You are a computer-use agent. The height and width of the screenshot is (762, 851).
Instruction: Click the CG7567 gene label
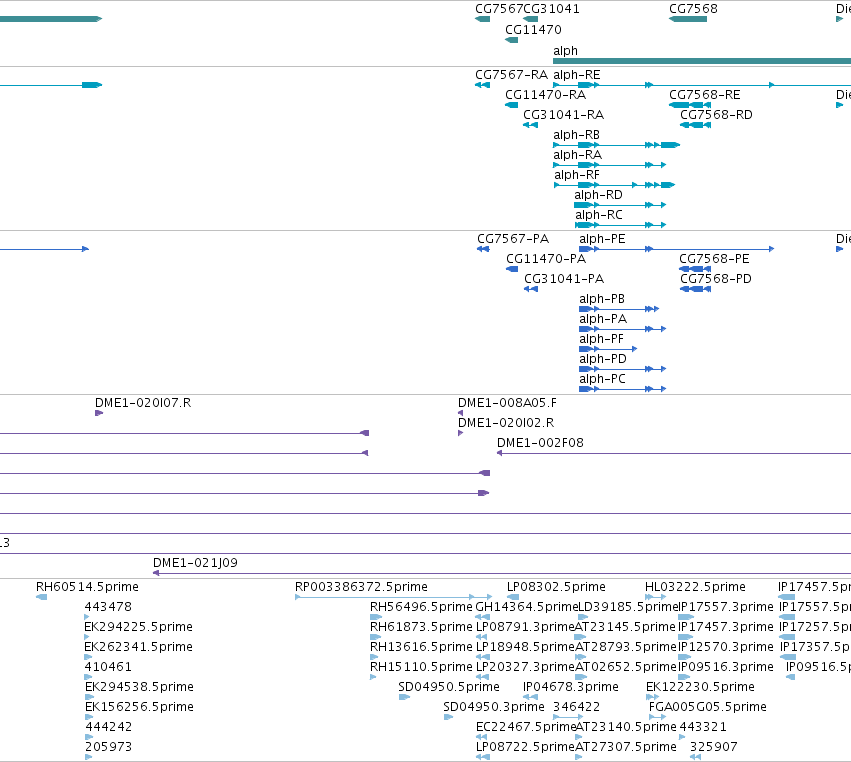499,9
